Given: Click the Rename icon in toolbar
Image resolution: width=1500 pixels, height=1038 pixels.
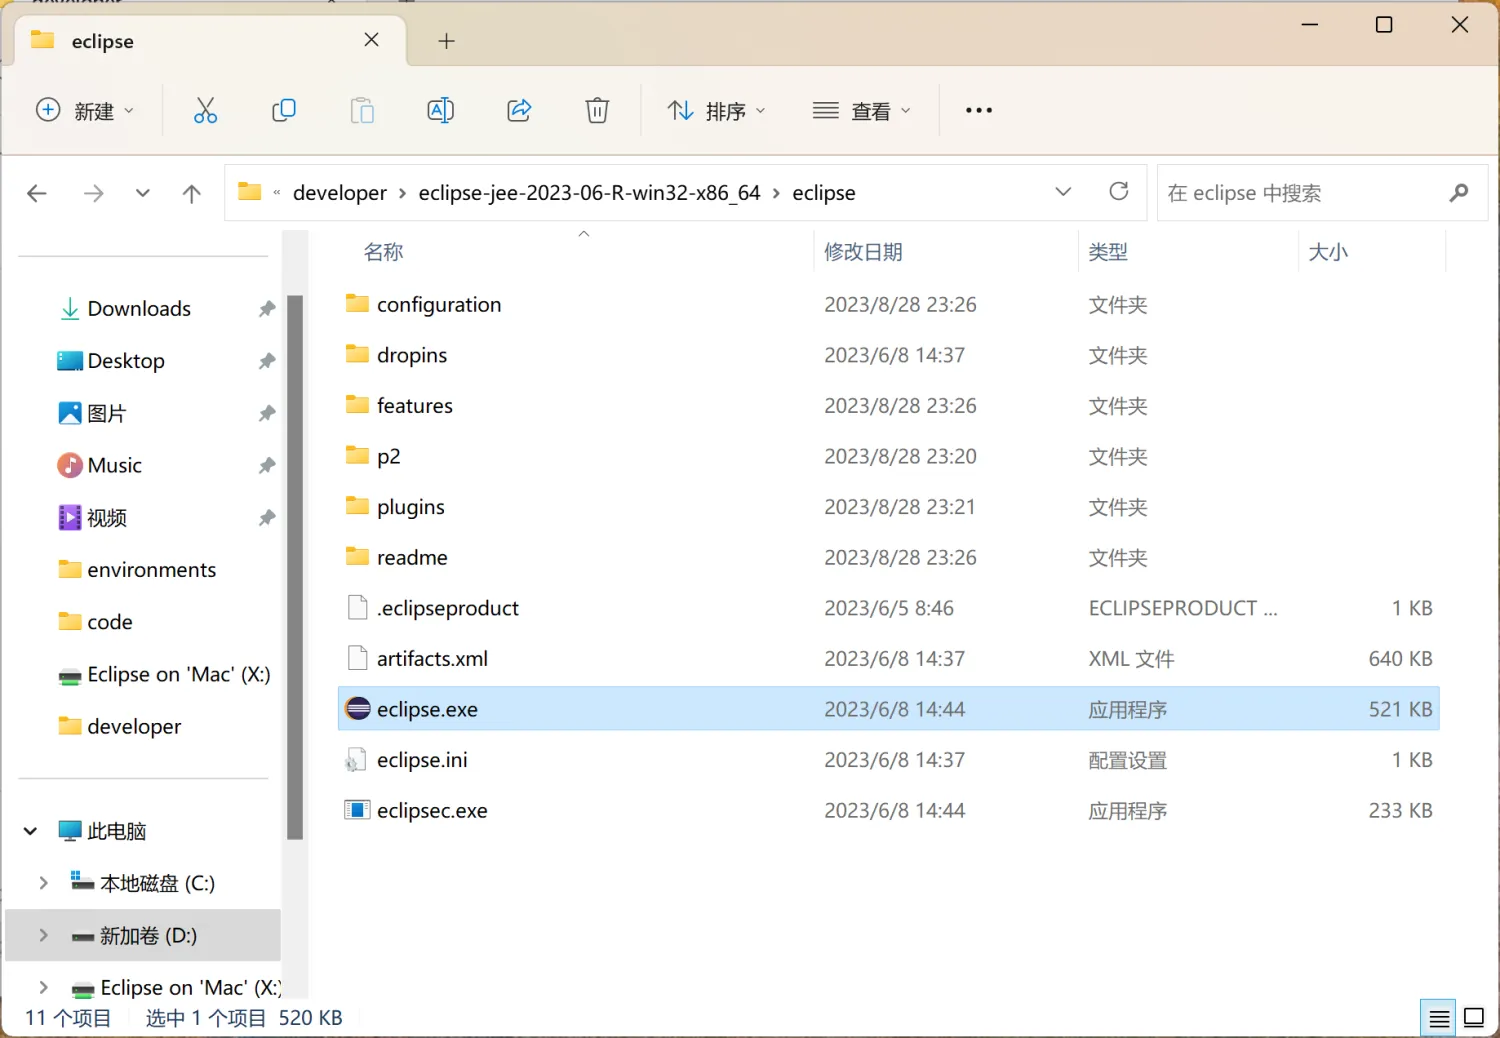Looking at the screenshot, I should [440, 111].
